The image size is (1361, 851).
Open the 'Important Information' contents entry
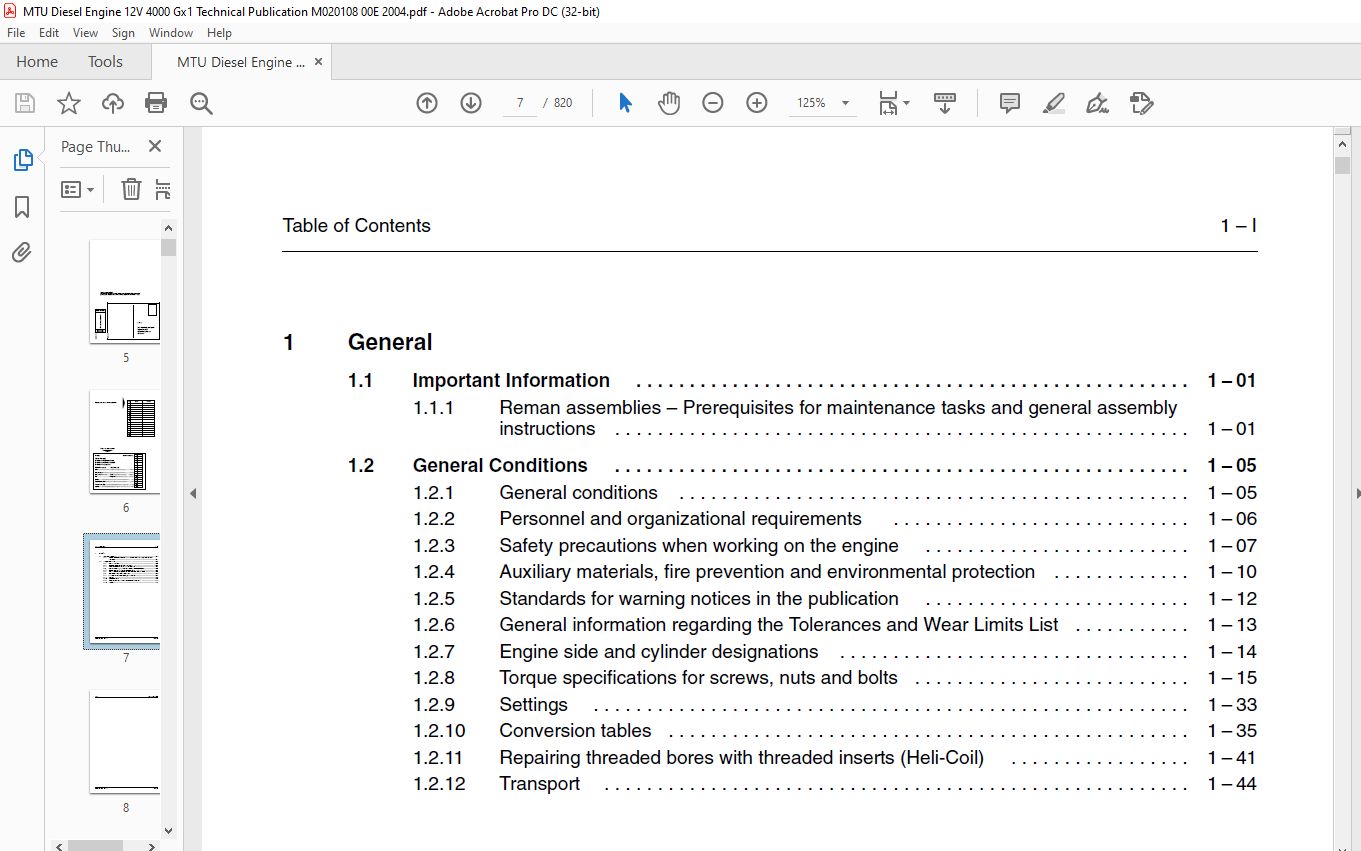(511, 381)
